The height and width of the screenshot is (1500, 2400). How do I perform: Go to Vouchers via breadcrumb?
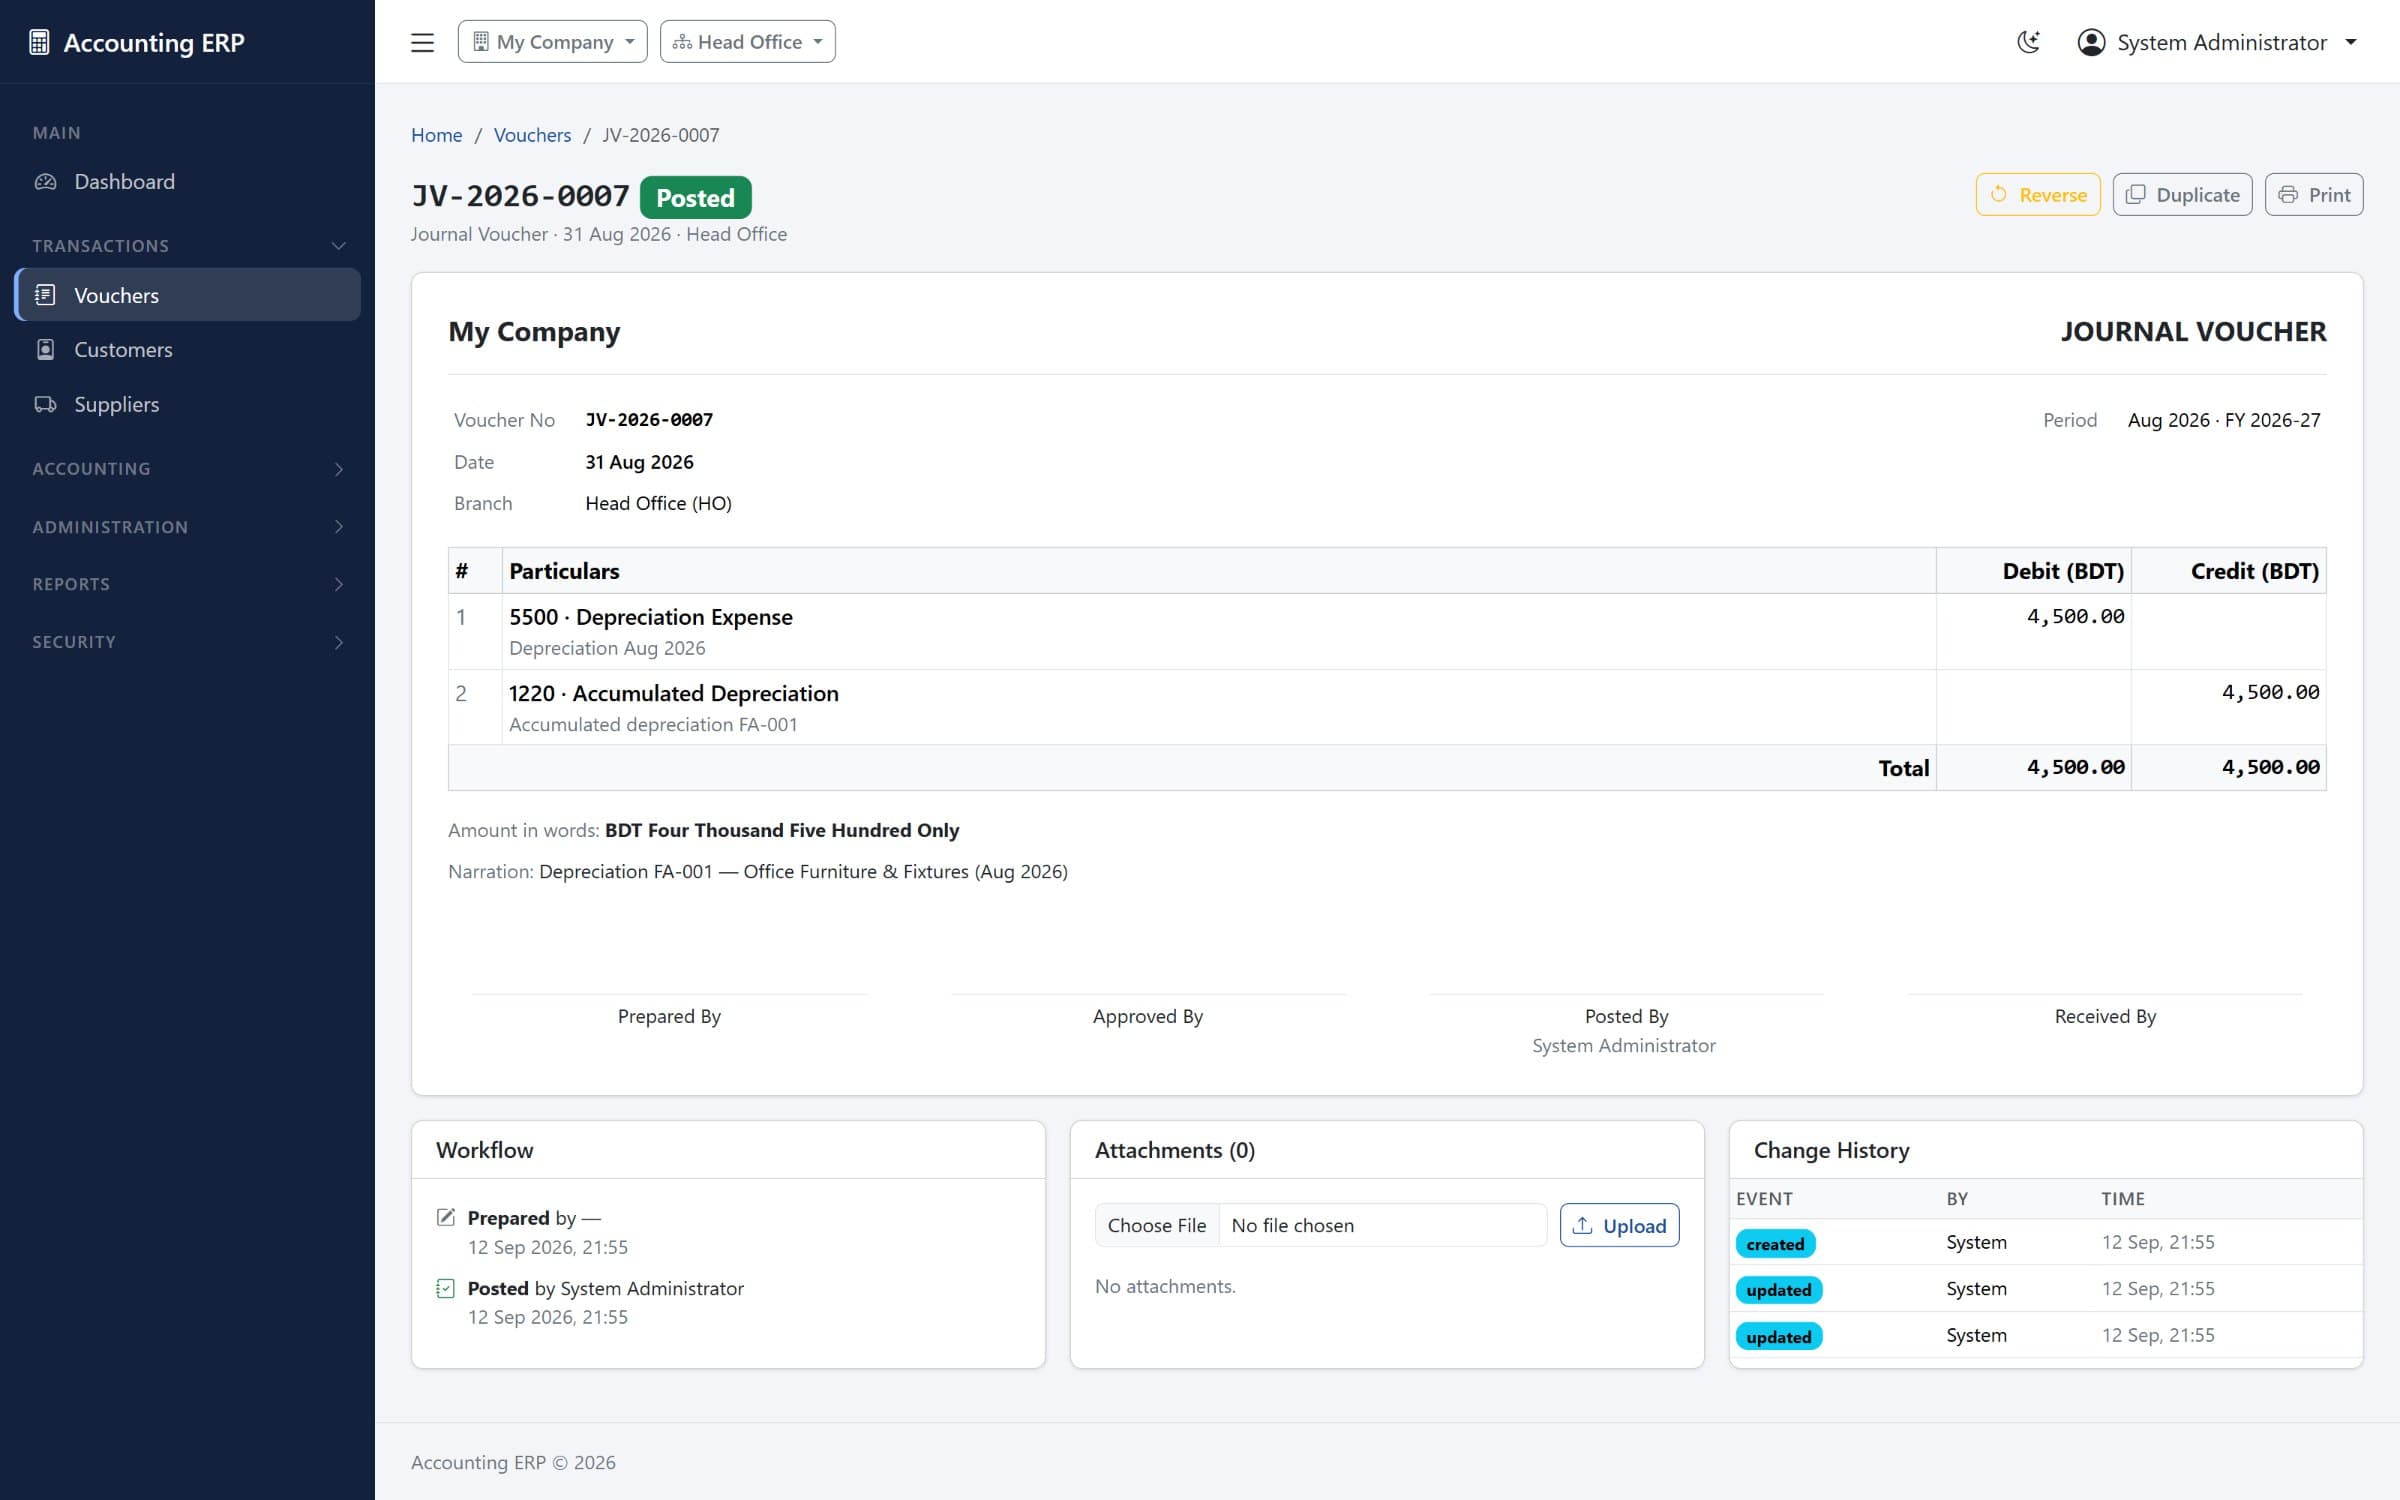532,135
